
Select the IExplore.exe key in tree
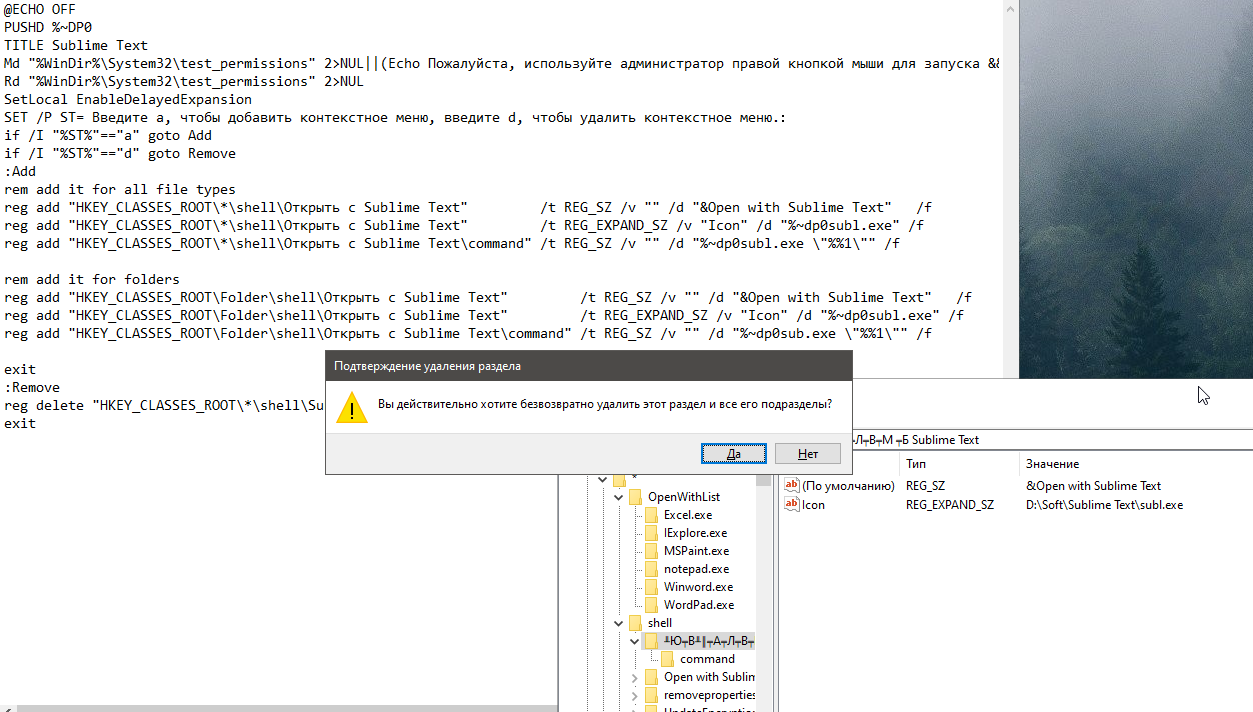point(695,533)
